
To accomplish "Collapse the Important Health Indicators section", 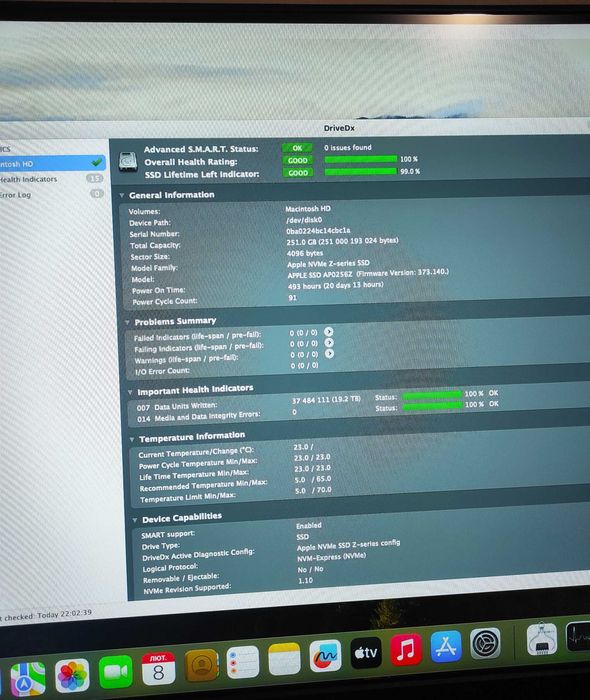I will tap(130, 392).
